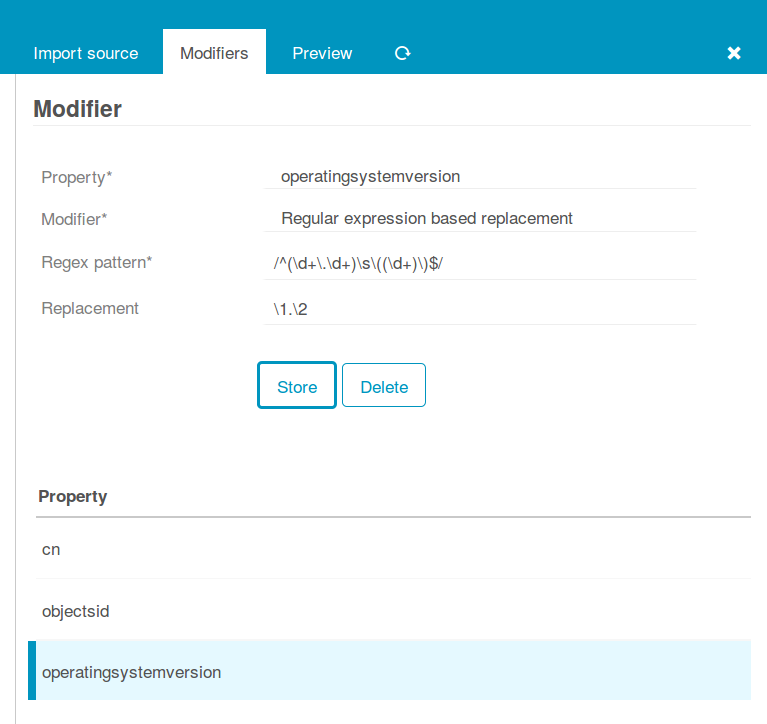Switch to the Import source tab

pyautogui.click(x=86, y=53)
